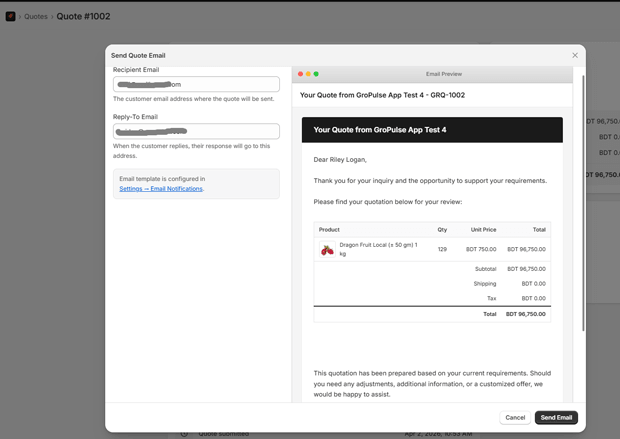Screen dimensions: 620x439
Task: Click the email subject line with GRQ-1002
Action: 382,95
